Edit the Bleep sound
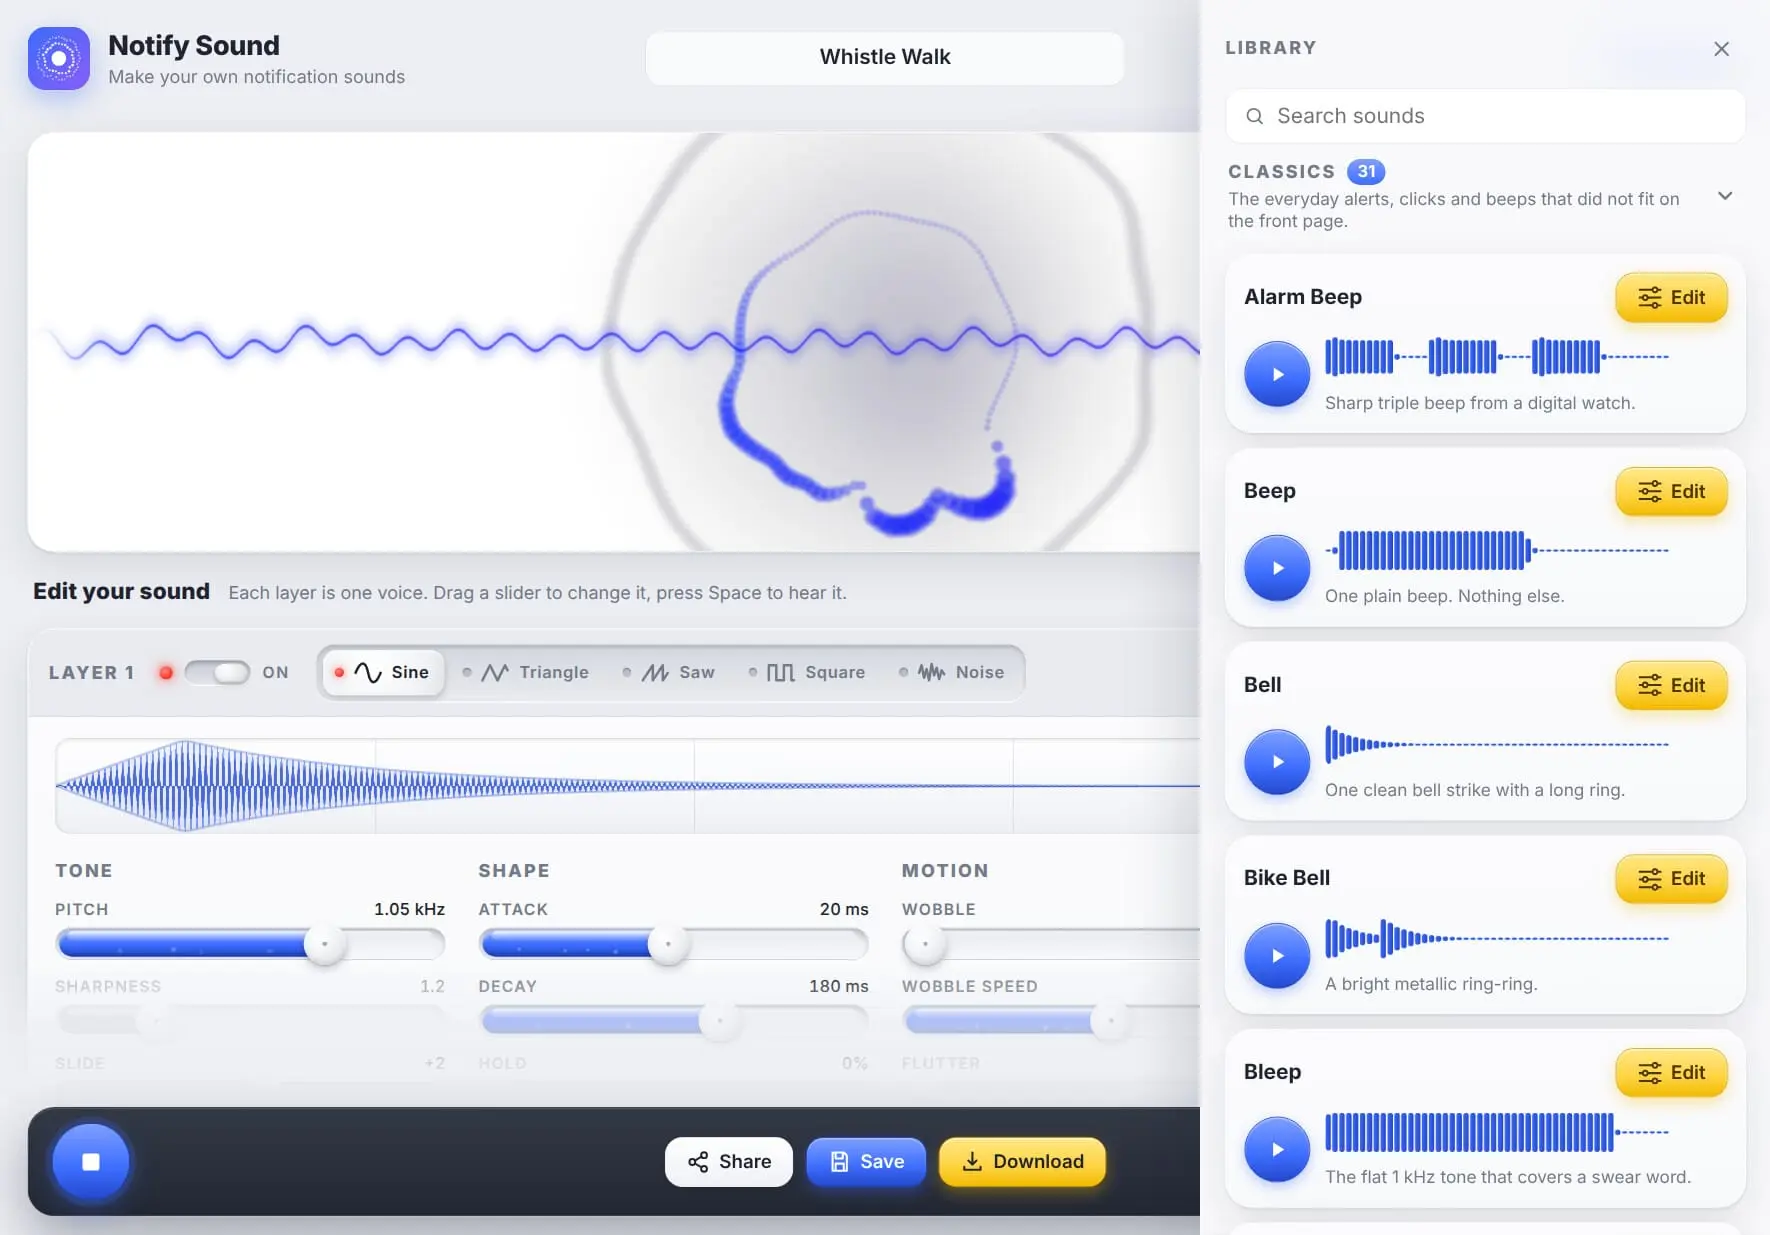The width and height of the screenshot is (1770, 1235). [x=1671, y=1072]
